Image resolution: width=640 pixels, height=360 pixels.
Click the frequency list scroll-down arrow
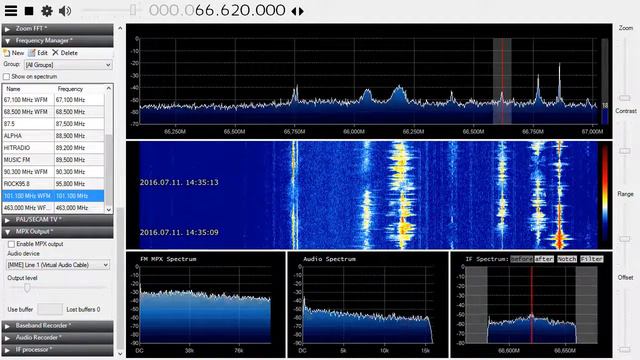109,209
